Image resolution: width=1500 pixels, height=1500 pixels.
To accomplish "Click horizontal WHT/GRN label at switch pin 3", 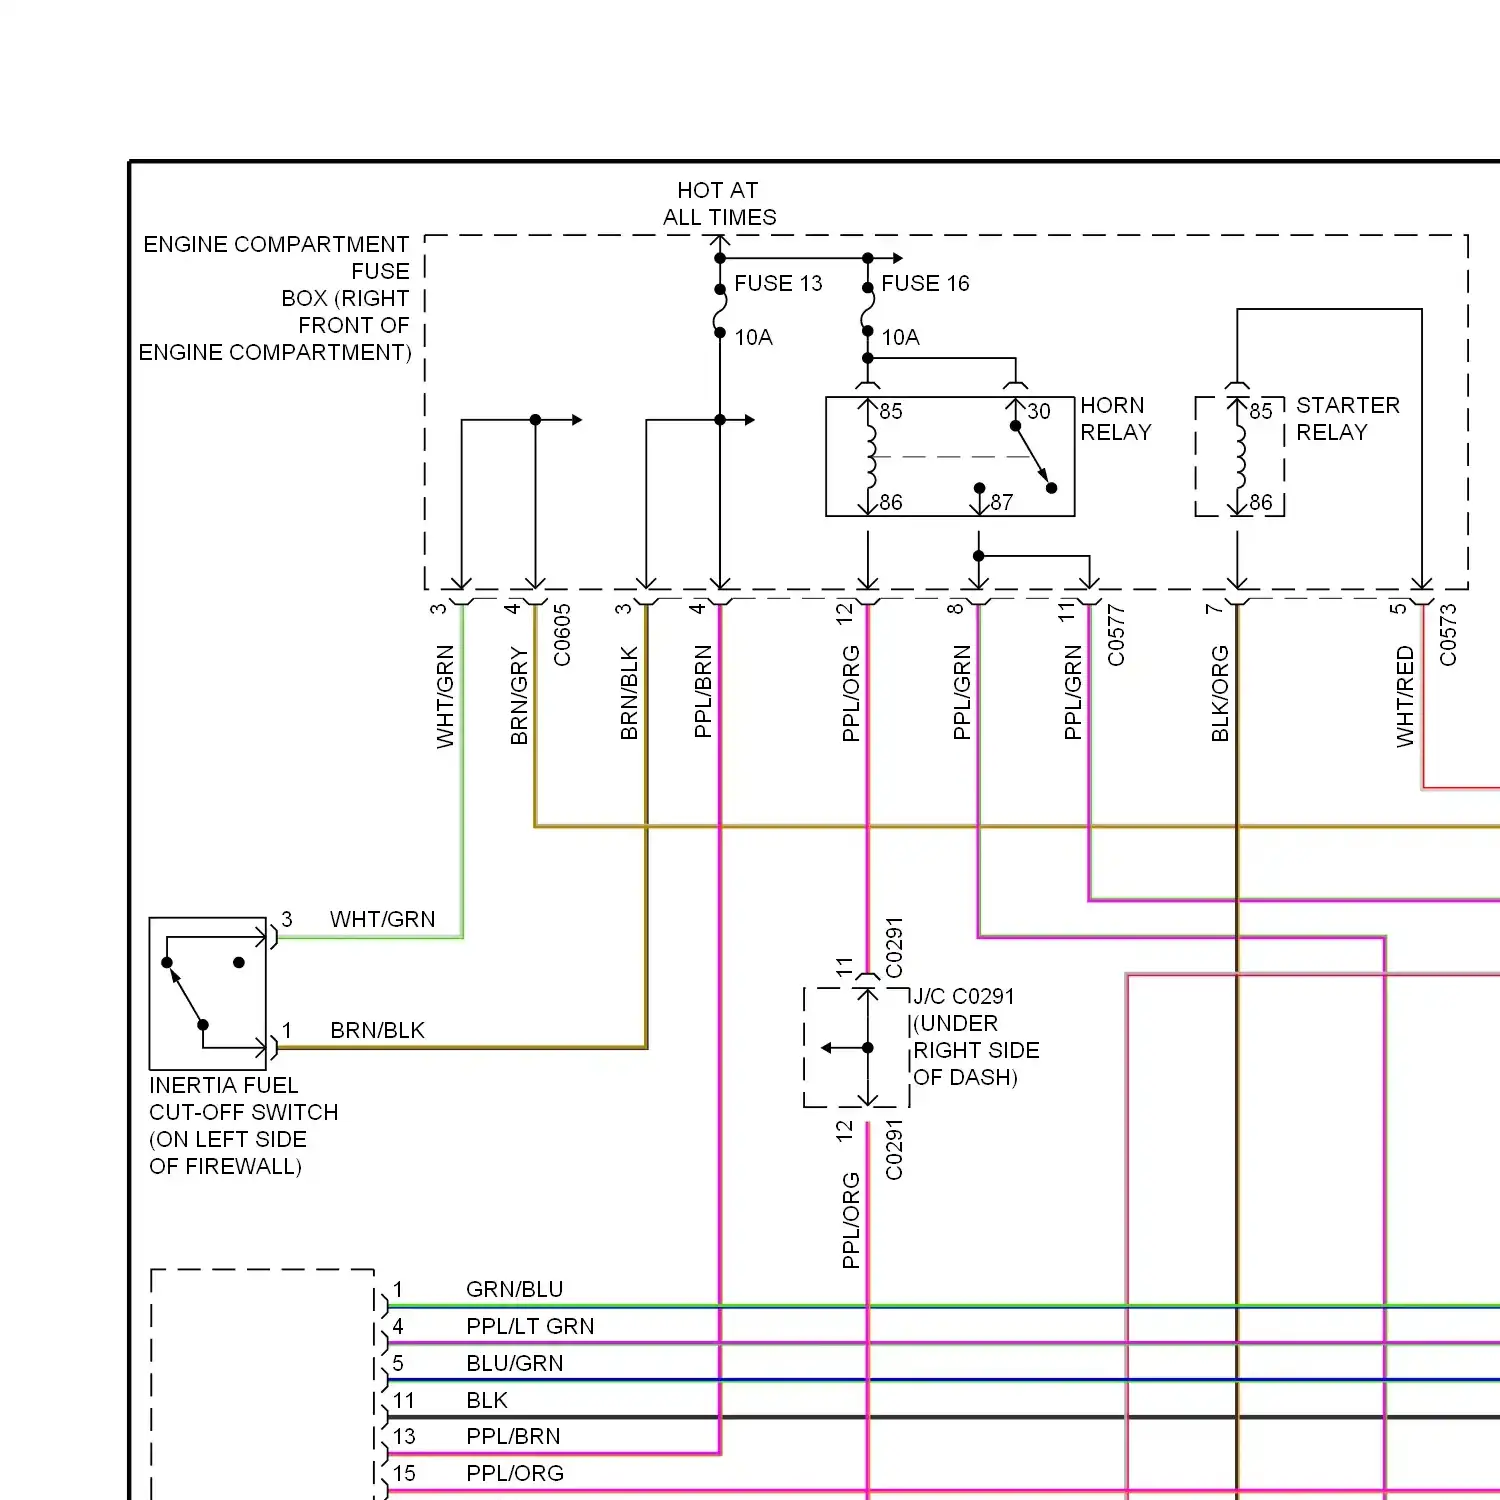I will coord(383,920).
